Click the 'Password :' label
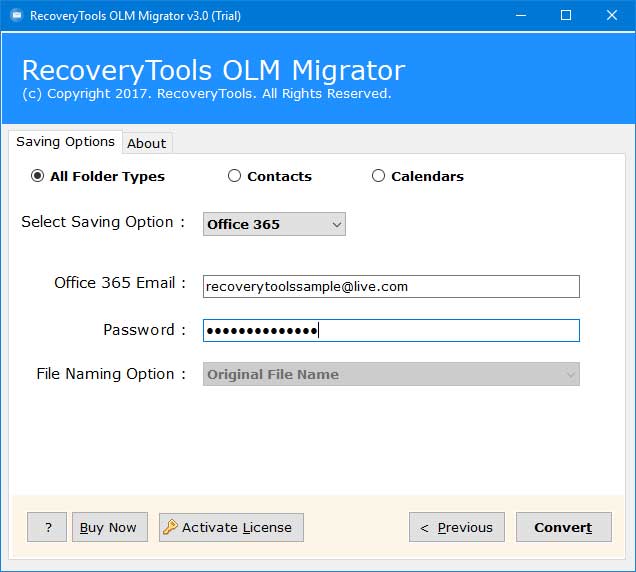Screen dimensions: 636x572 coord(145,329)
